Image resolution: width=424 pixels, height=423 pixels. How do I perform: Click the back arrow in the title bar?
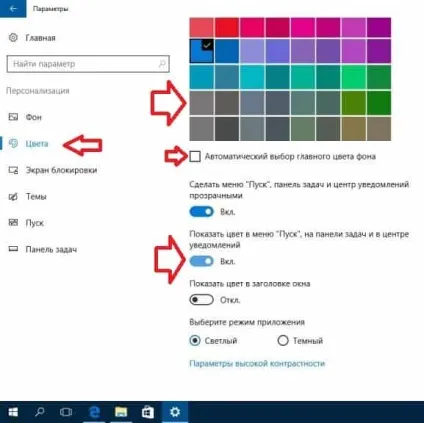(x=13, y=8)
